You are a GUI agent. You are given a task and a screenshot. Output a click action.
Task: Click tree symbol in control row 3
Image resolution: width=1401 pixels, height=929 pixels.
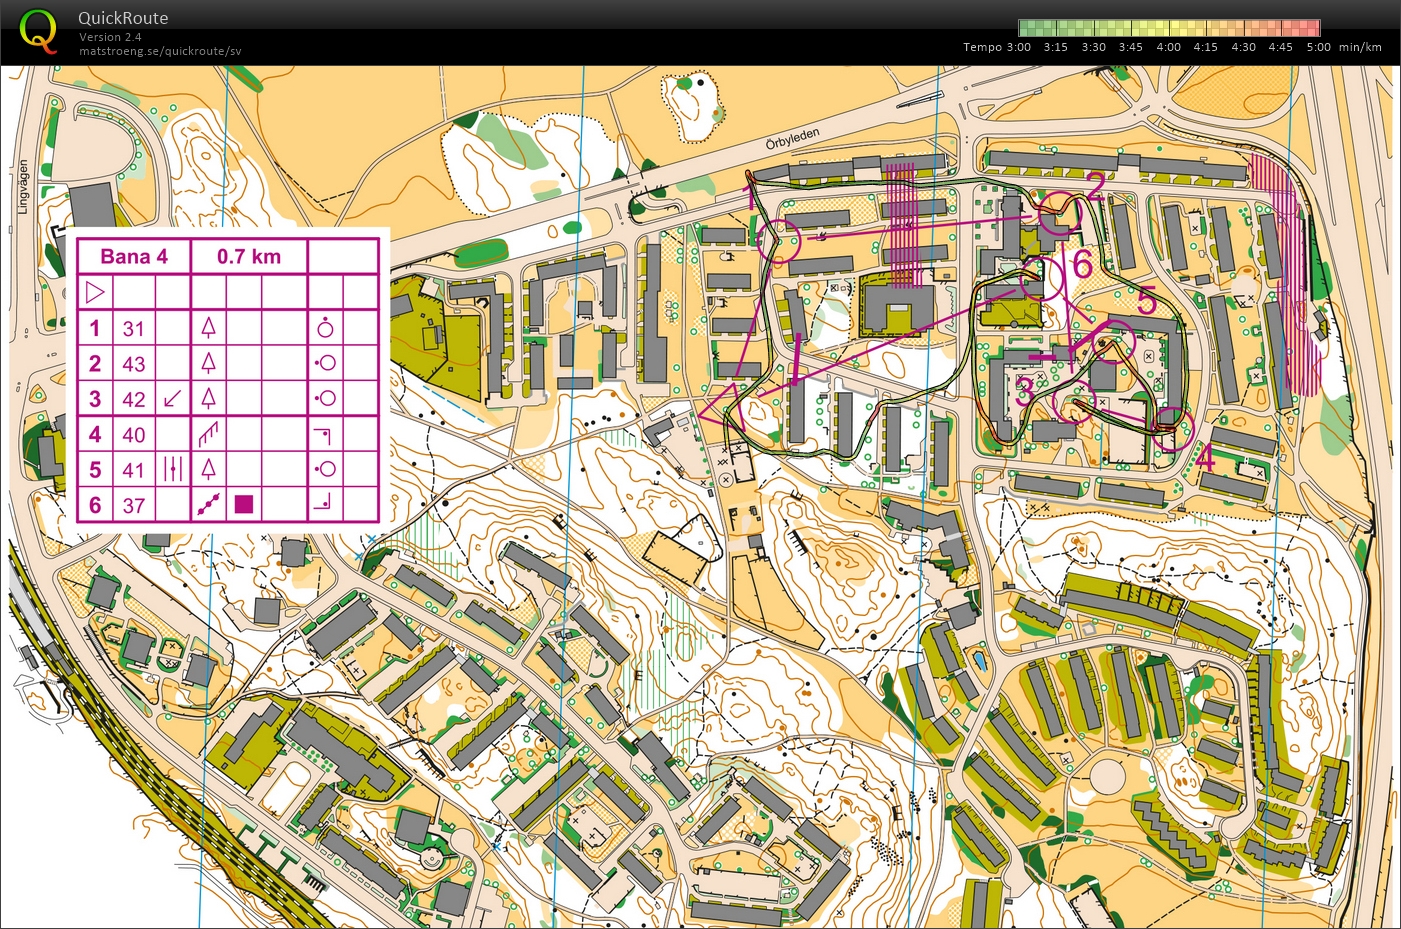[x=208, y=398]
